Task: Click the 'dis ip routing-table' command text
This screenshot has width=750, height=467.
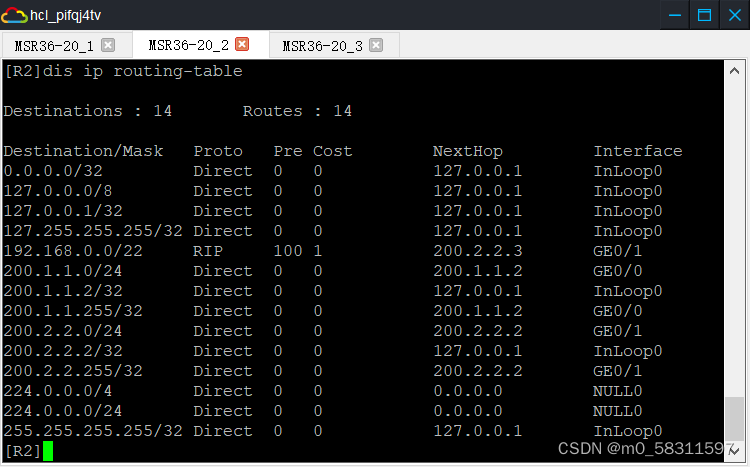Action: 143,71
